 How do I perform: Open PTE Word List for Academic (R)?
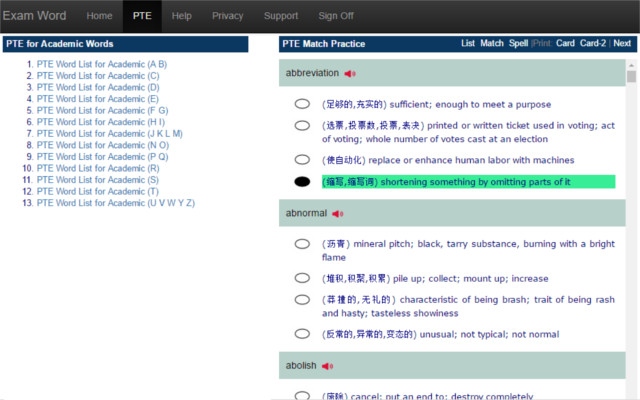pyautogui.click(x=98, y=168)
